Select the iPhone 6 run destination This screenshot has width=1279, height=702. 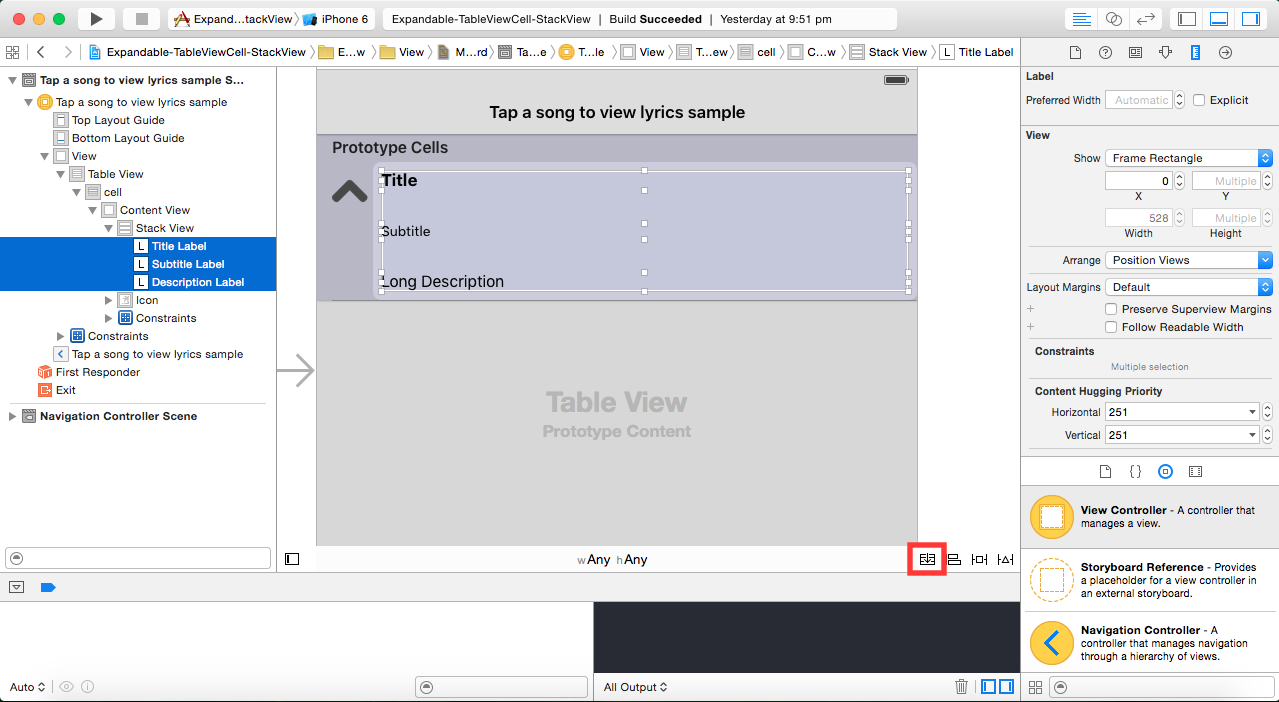tap(335, 19)
